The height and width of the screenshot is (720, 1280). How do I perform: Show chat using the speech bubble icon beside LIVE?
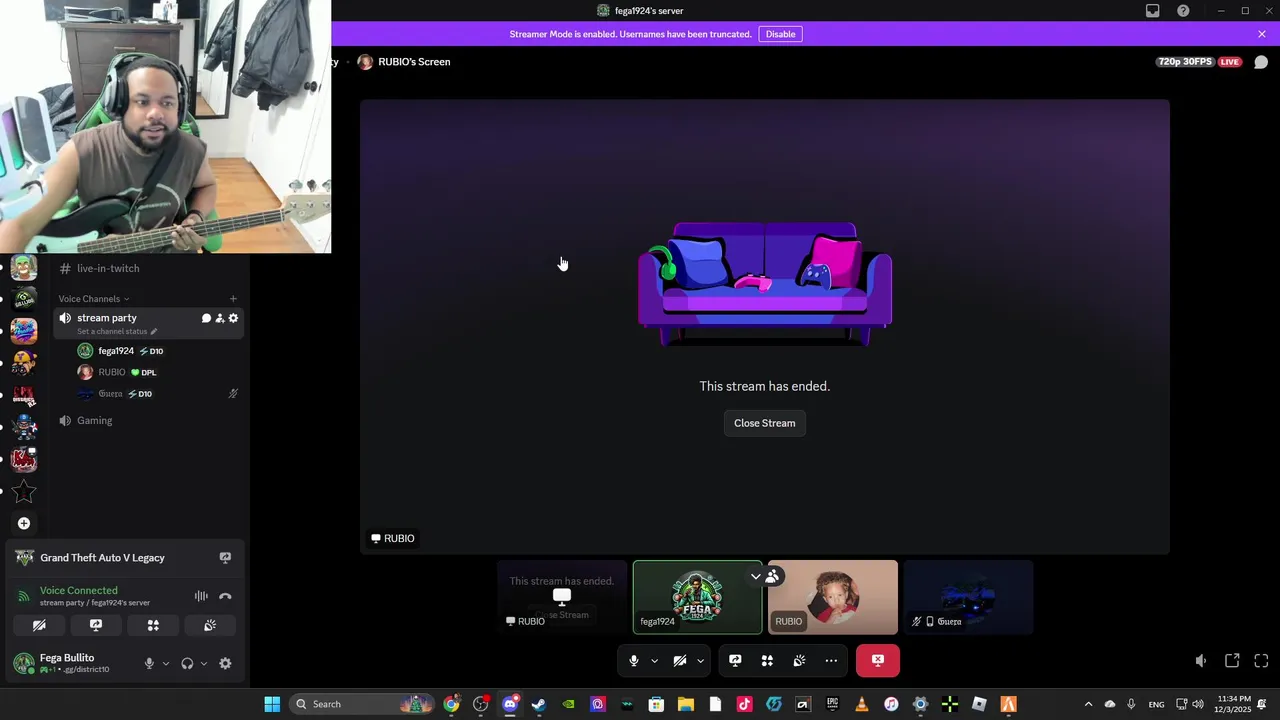coord(1261,62)
